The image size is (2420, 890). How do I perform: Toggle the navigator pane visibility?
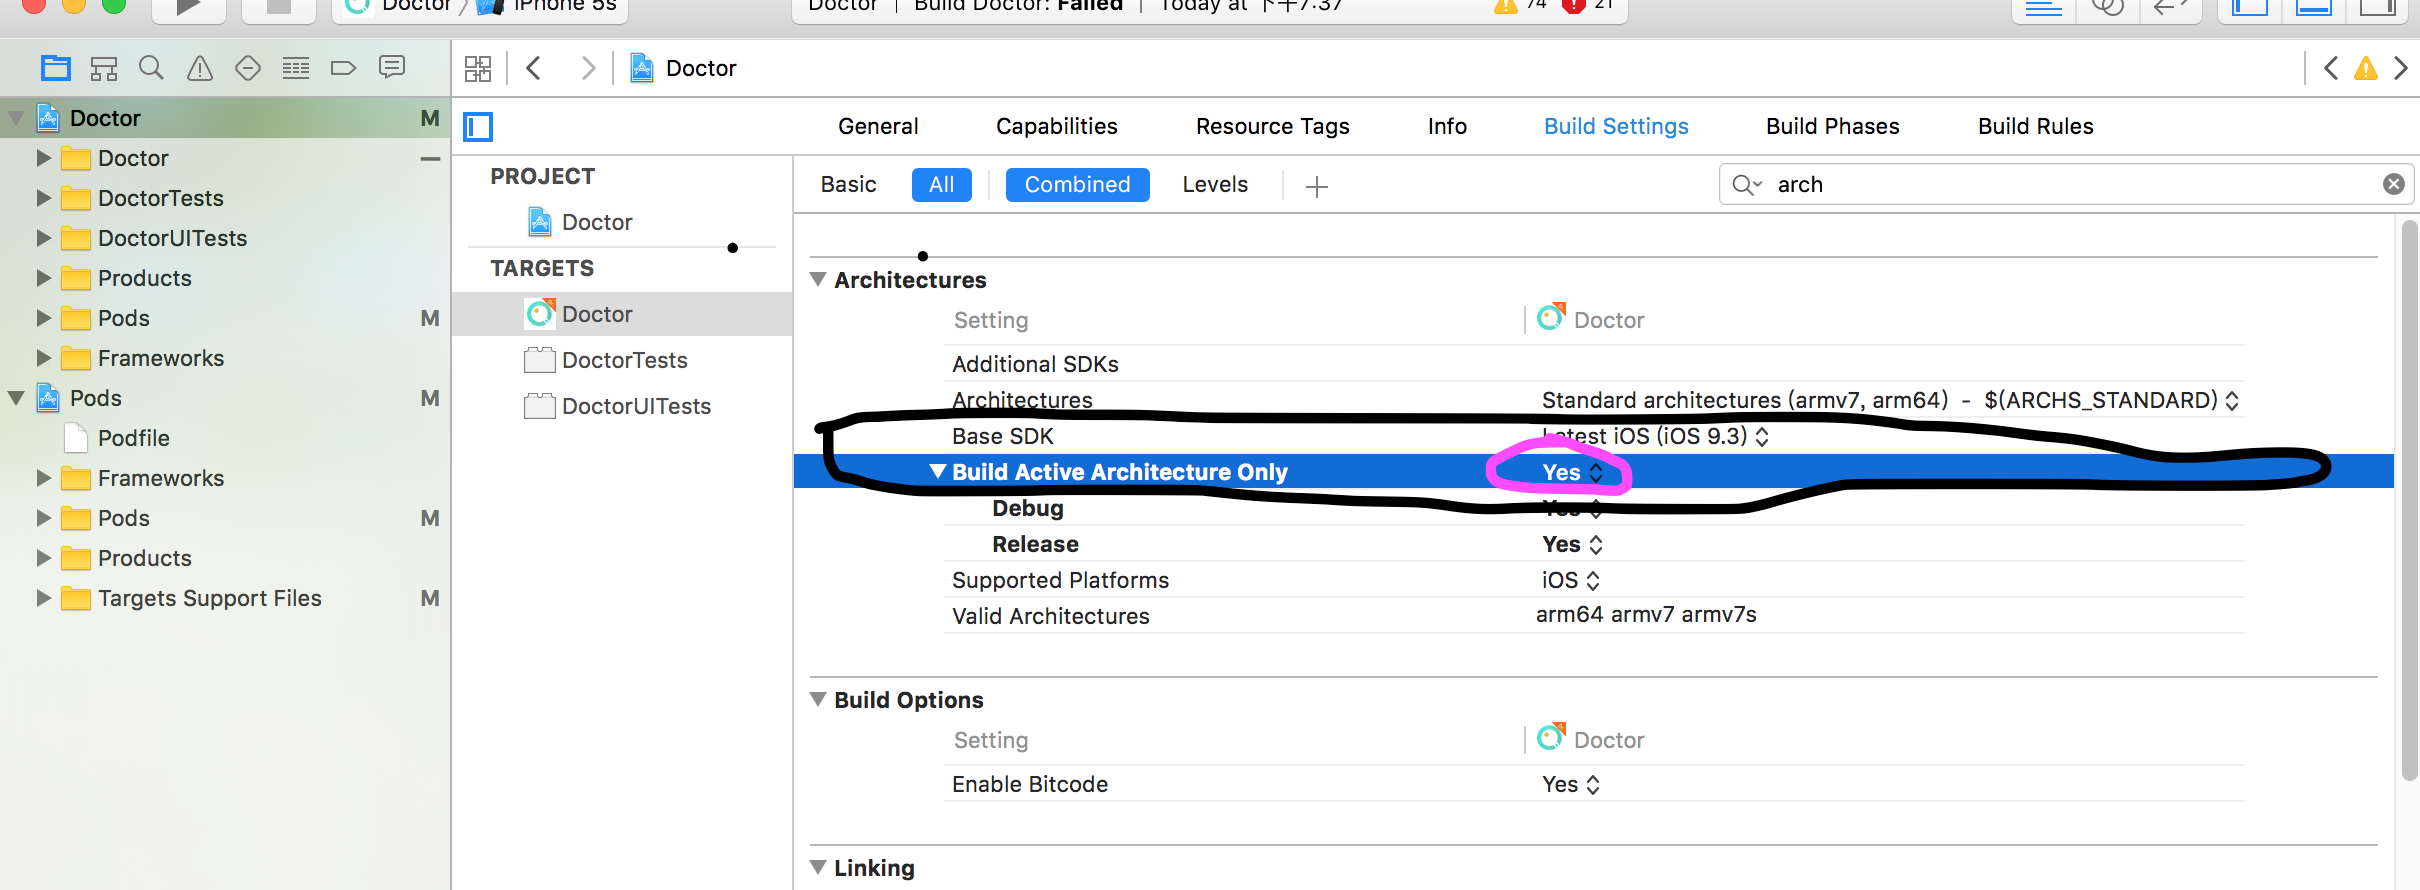(2250, 8)
